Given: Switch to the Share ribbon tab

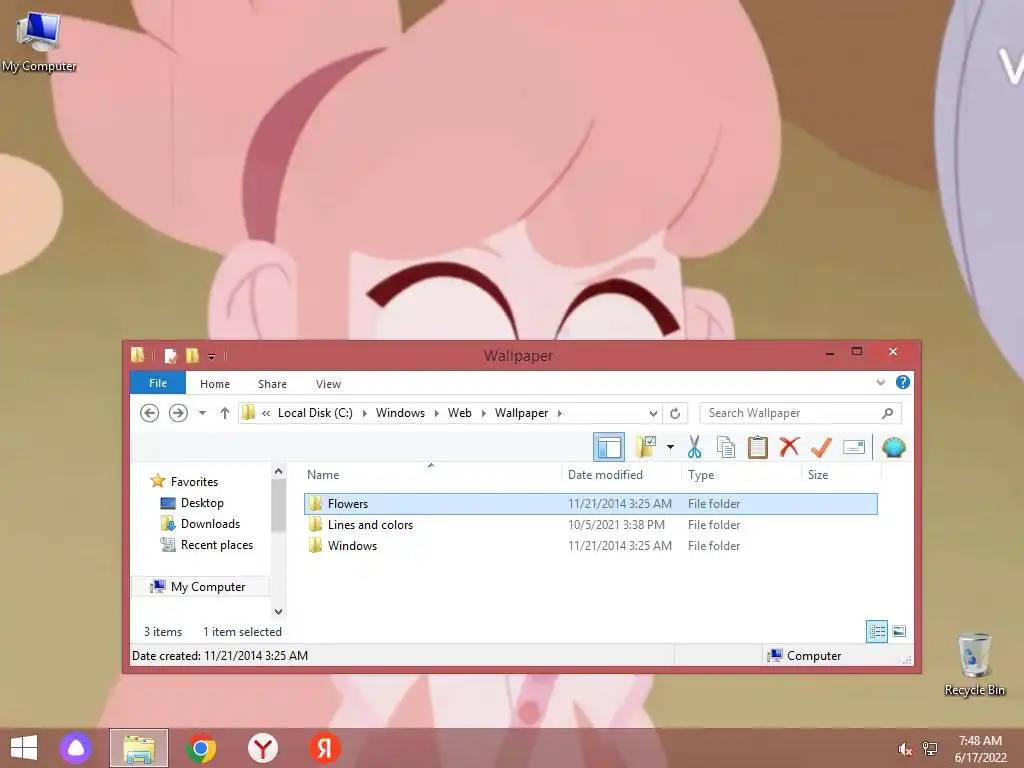Looking at the screenshot, I should (x=272, y=384).
